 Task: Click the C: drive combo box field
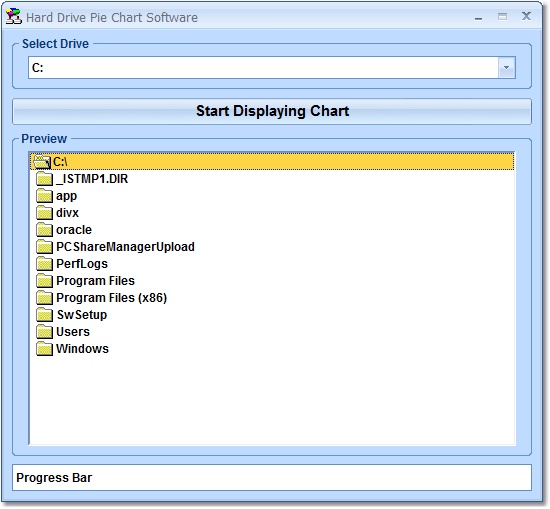[271, 67]
